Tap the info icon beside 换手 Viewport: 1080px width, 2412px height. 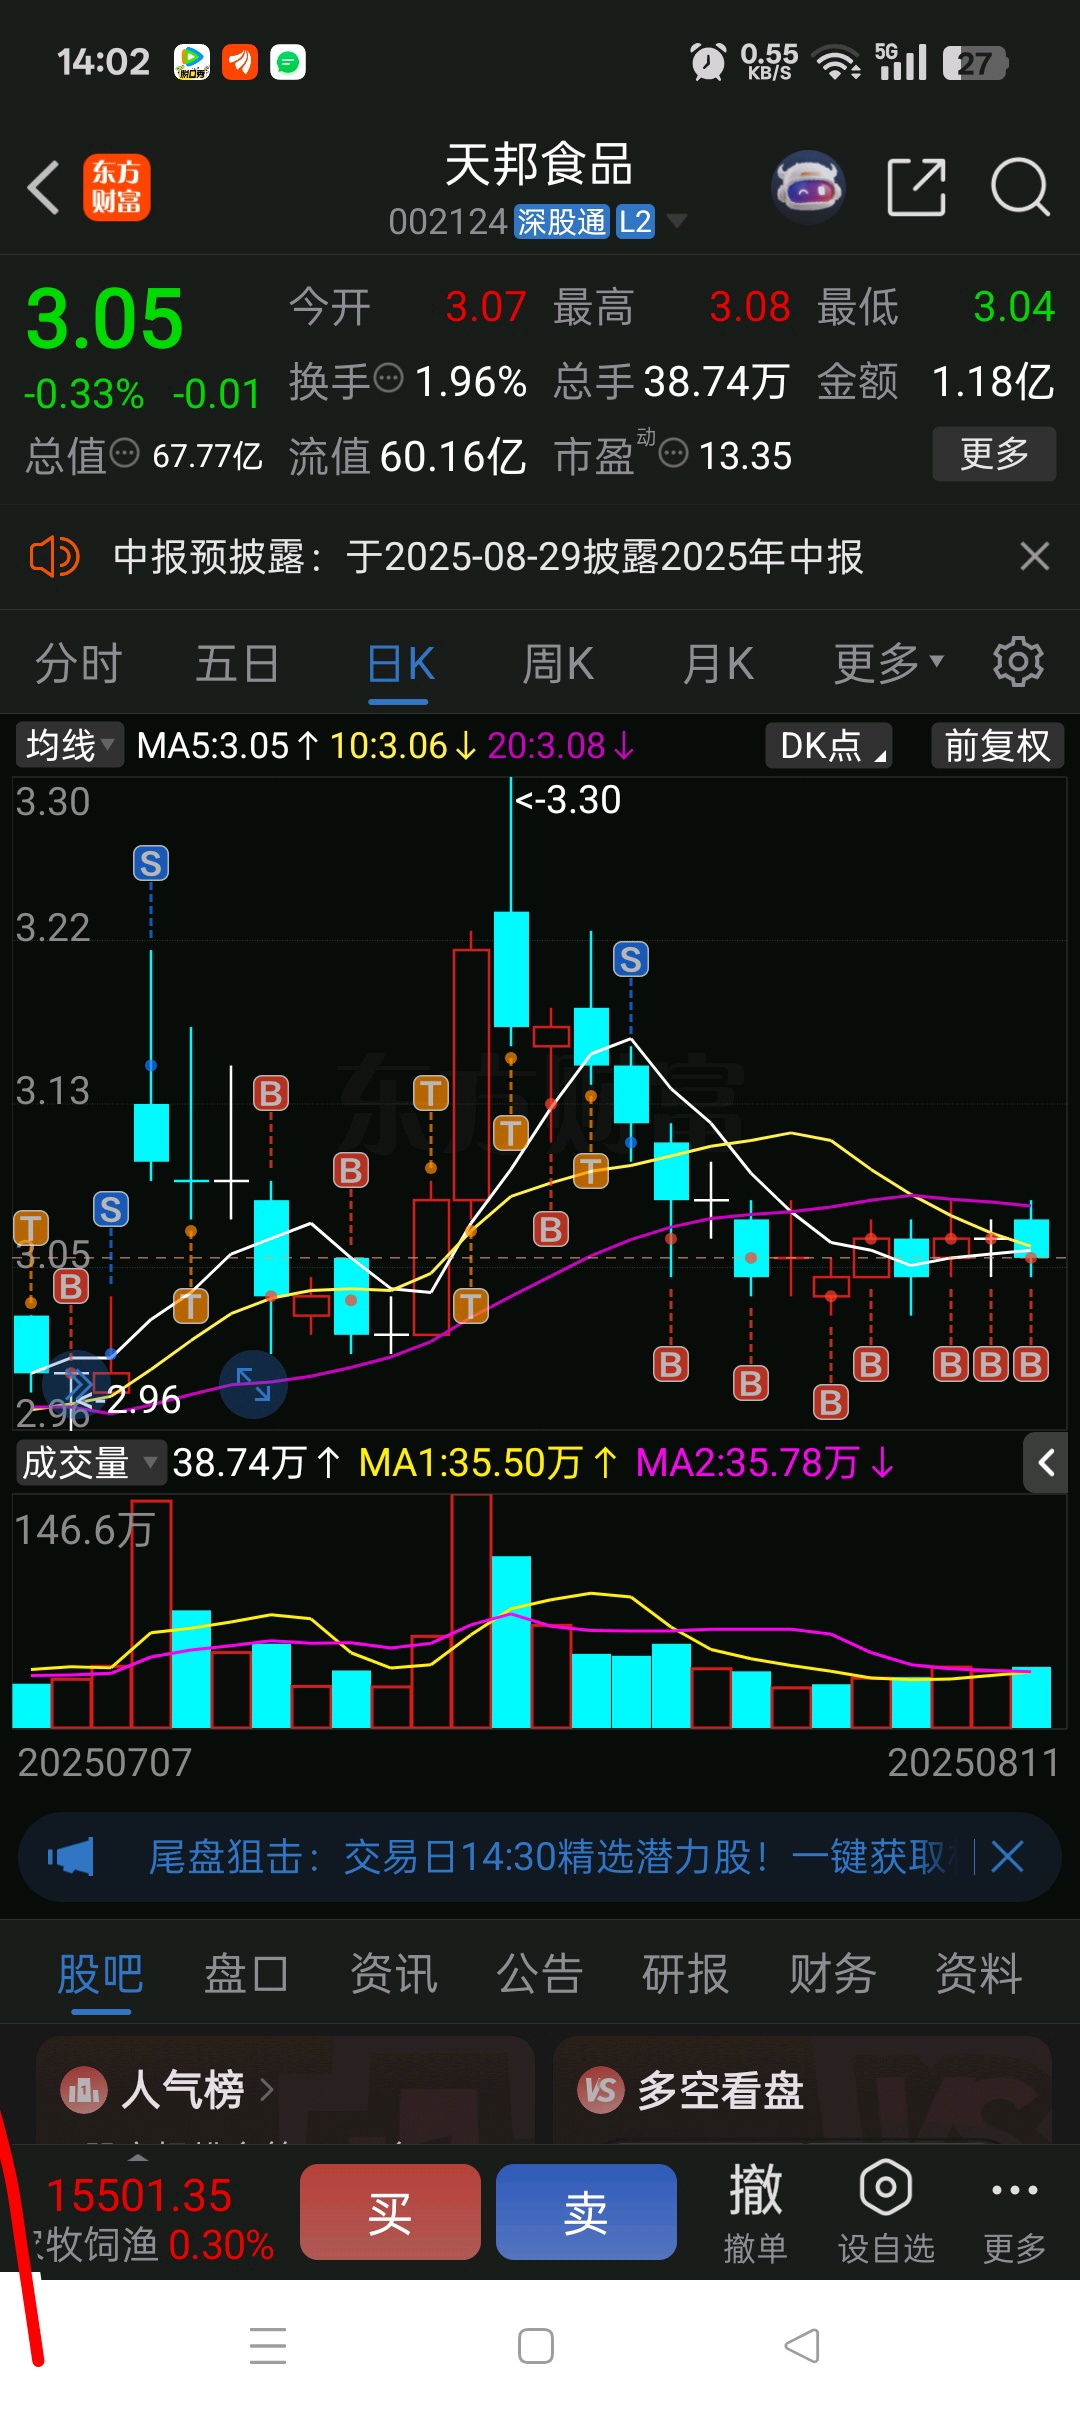pyautogui.click(x=388, y=378)
